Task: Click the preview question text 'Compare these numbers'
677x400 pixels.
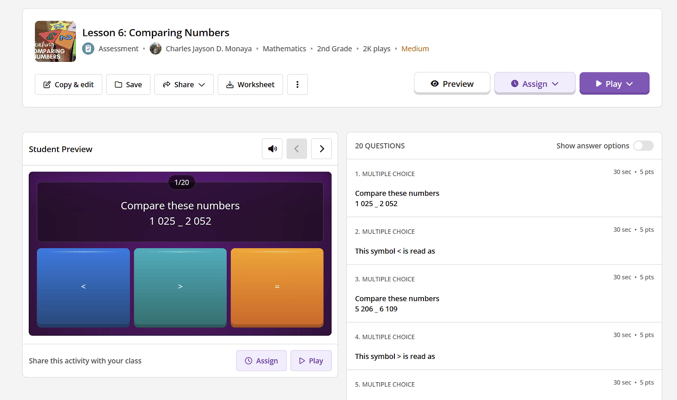Action: pos(180,206)
